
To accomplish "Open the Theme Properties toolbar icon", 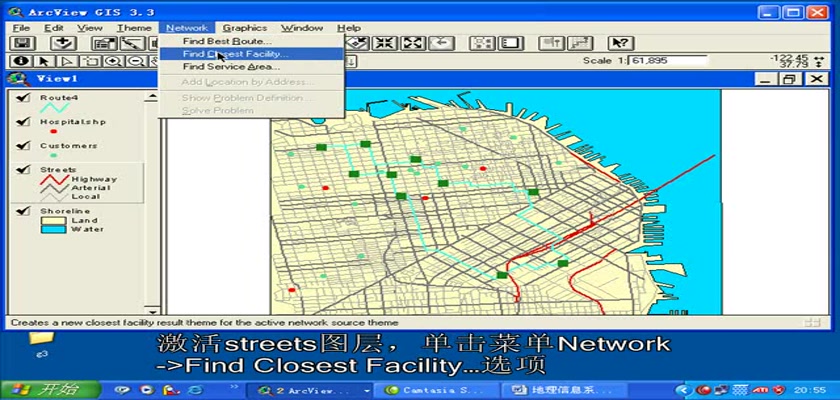I will 104,44.
